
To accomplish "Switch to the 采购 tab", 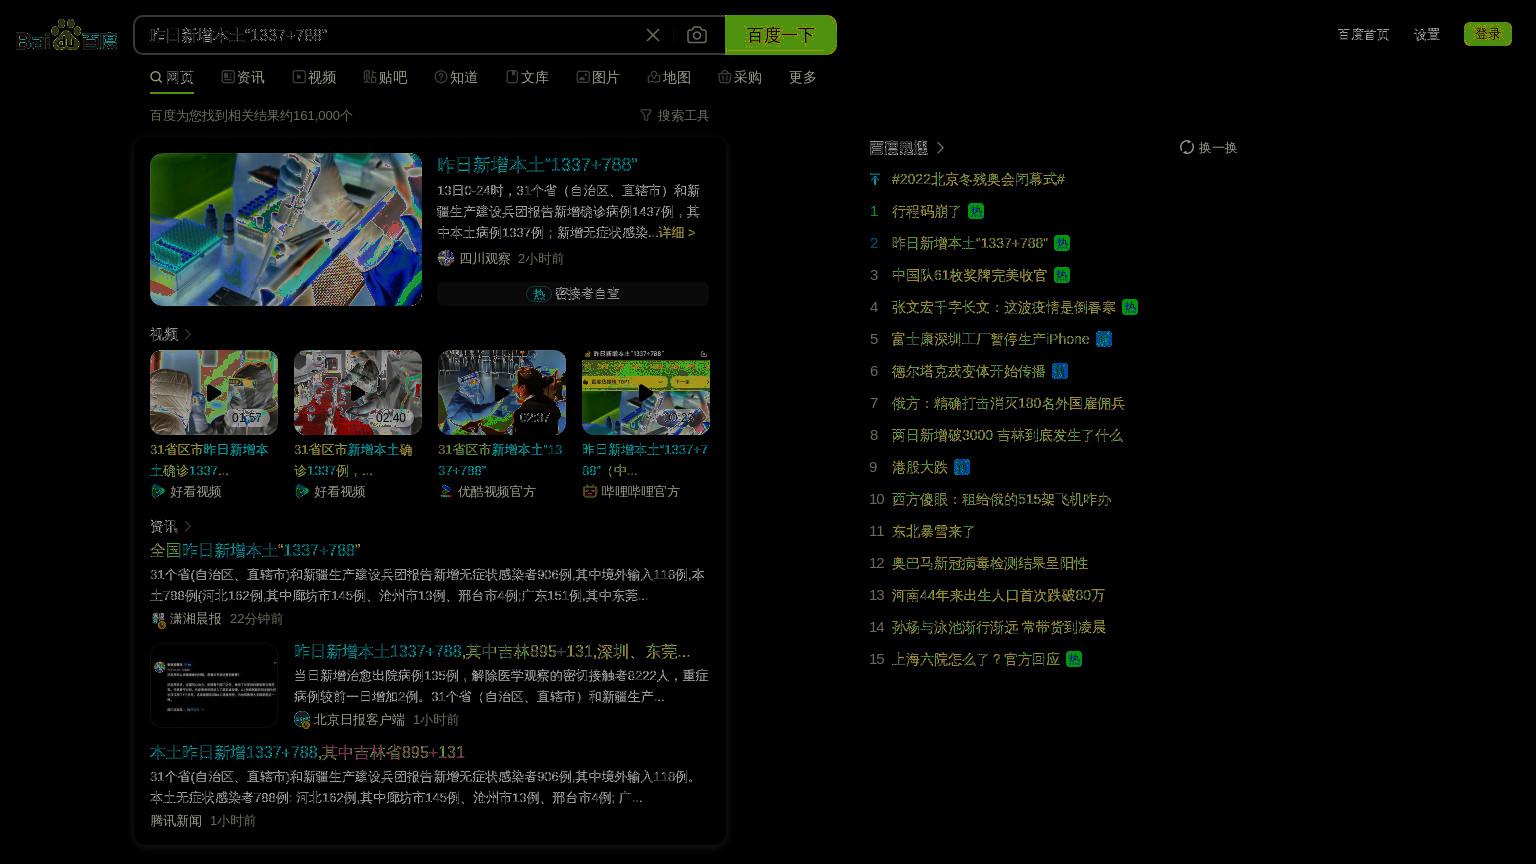I will pyautogui.click(x=740, y=77).
